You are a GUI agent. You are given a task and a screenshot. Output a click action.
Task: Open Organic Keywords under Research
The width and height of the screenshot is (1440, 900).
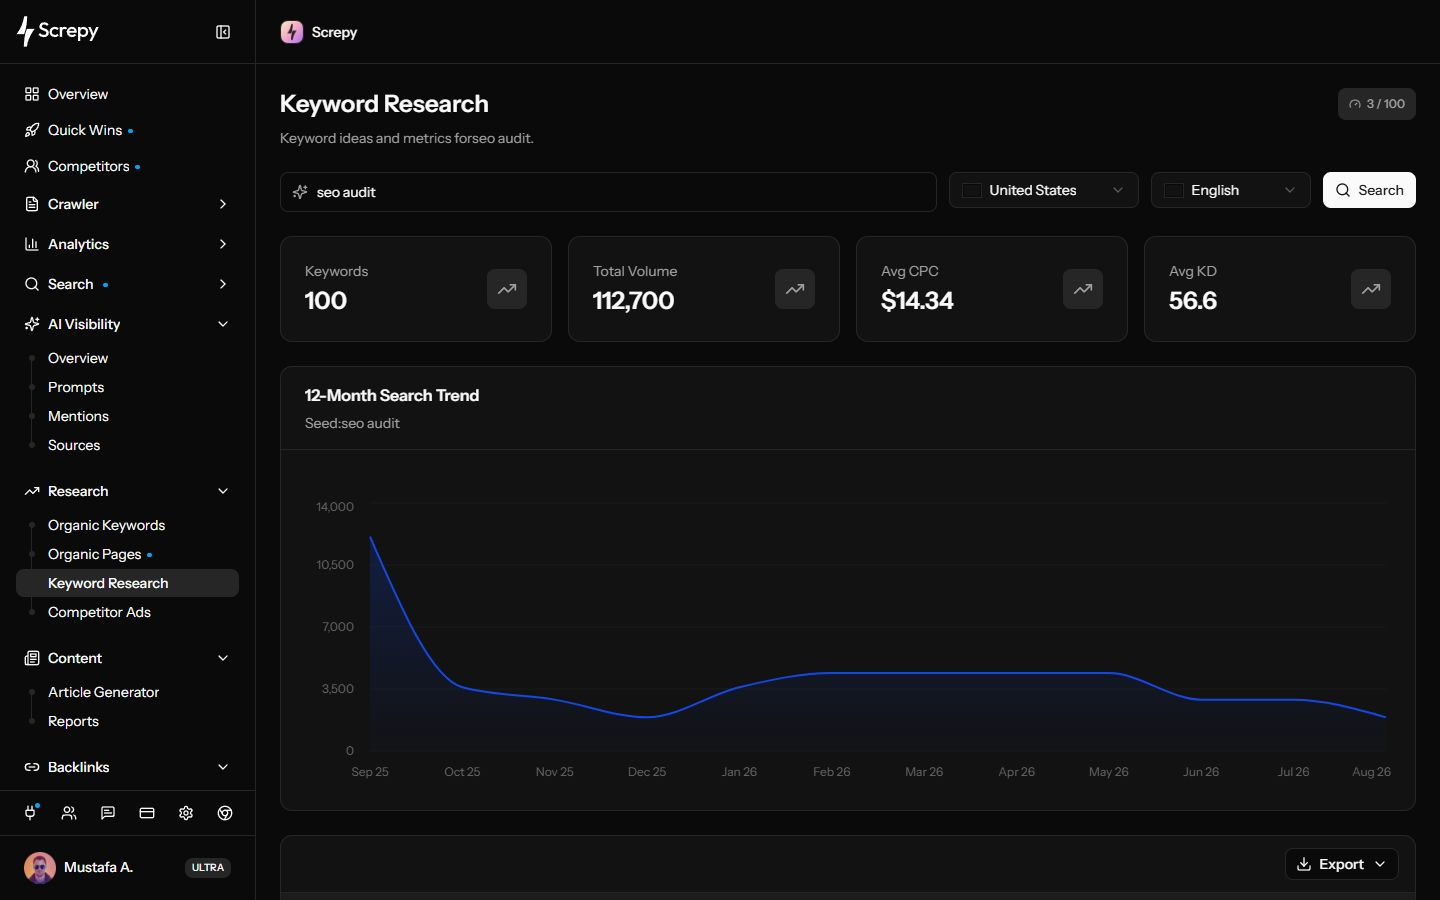[x=106, y=525]
